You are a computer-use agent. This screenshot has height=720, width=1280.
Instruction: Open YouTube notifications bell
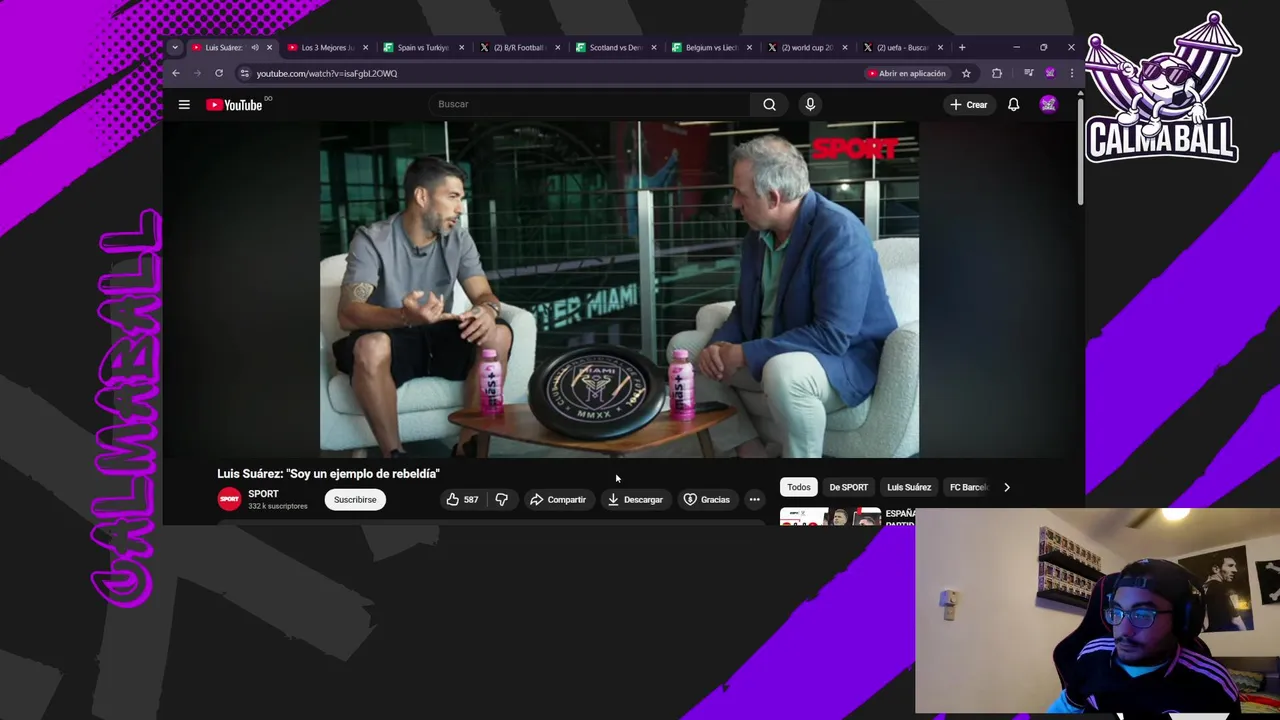click(x=1013, y=104)
